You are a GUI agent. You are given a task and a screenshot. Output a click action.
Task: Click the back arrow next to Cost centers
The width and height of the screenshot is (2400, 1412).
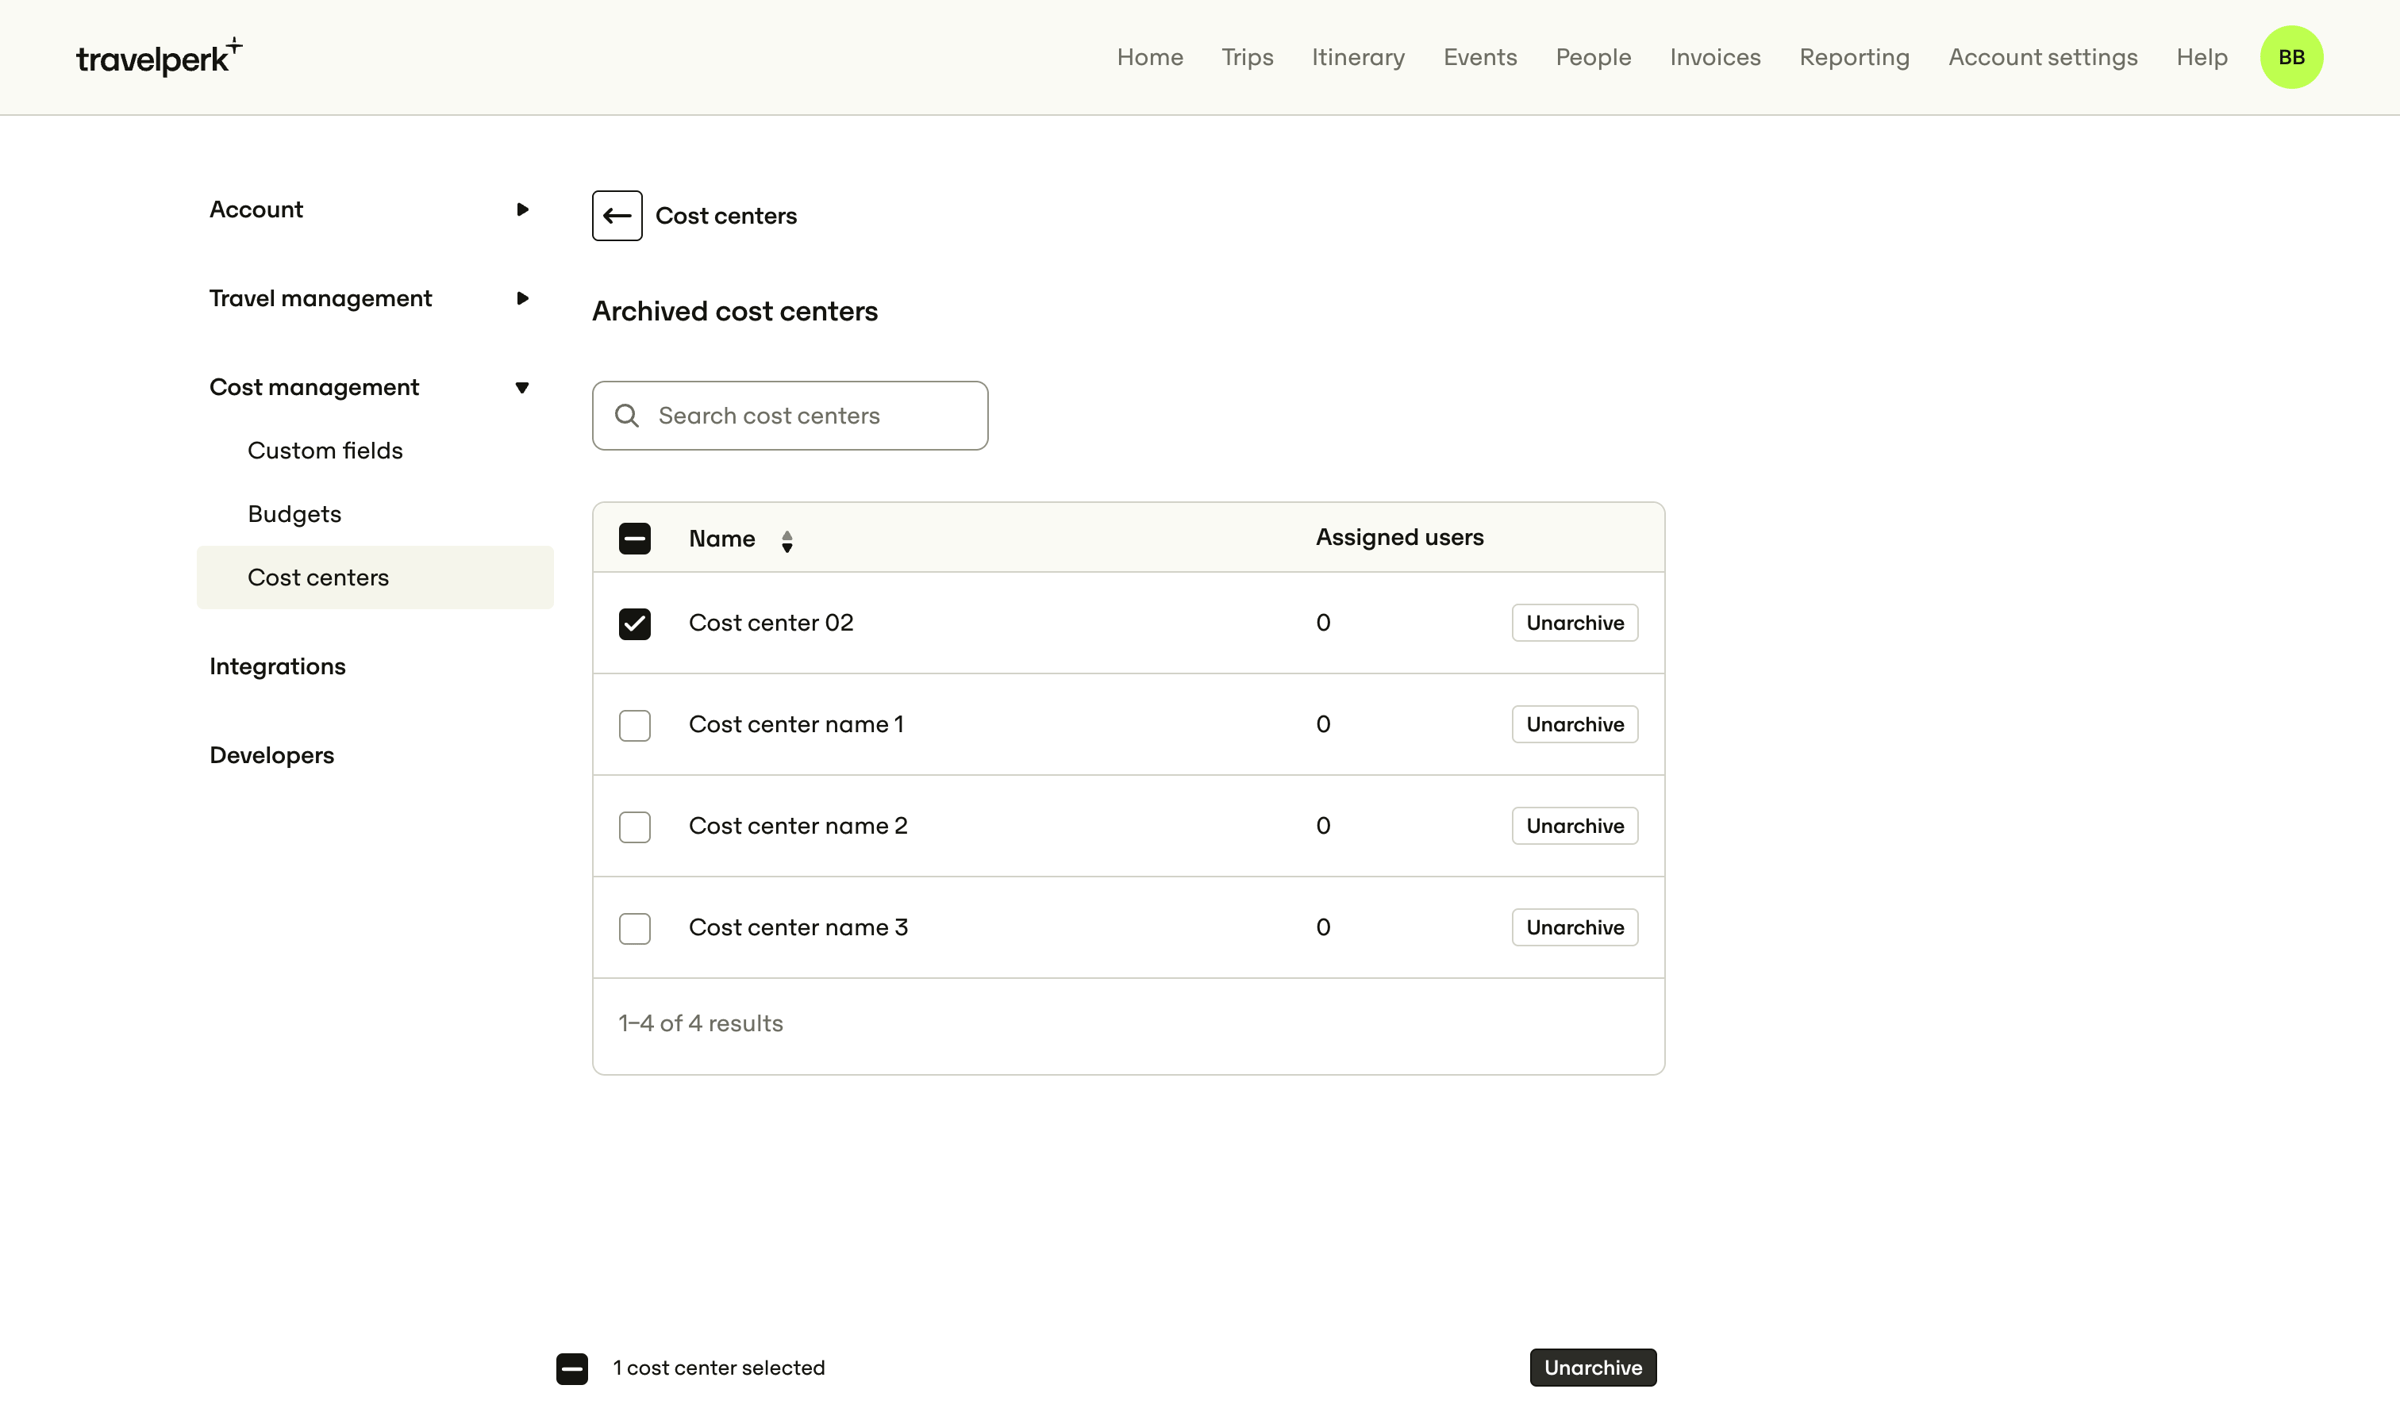[617, 216]
